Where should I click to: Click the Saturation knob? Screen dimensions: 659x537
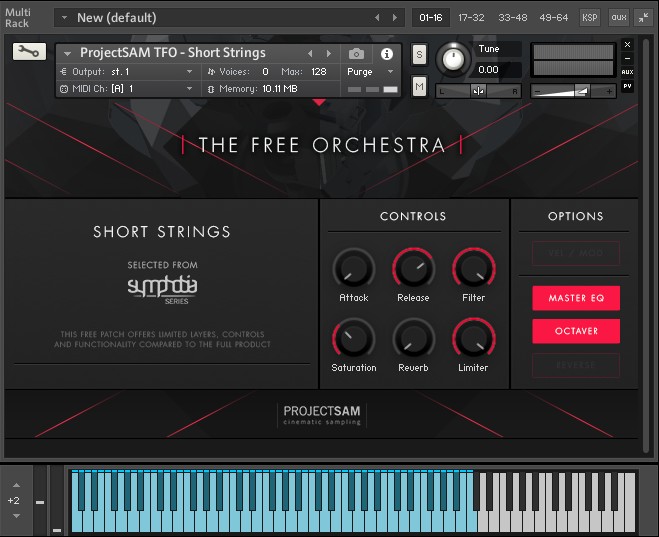click(x=354, y=339)
